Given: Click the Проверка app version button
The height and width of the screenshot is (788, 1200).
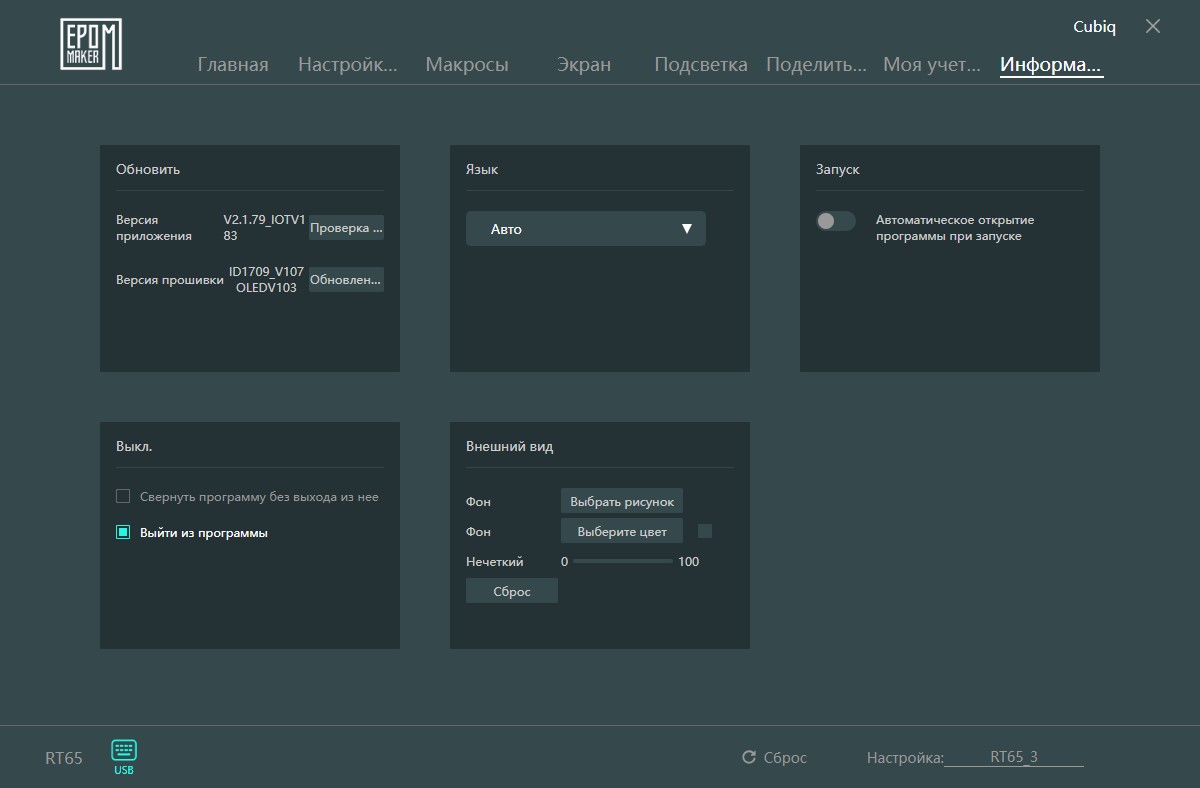Looking at the screenshot, I should 346,228.
